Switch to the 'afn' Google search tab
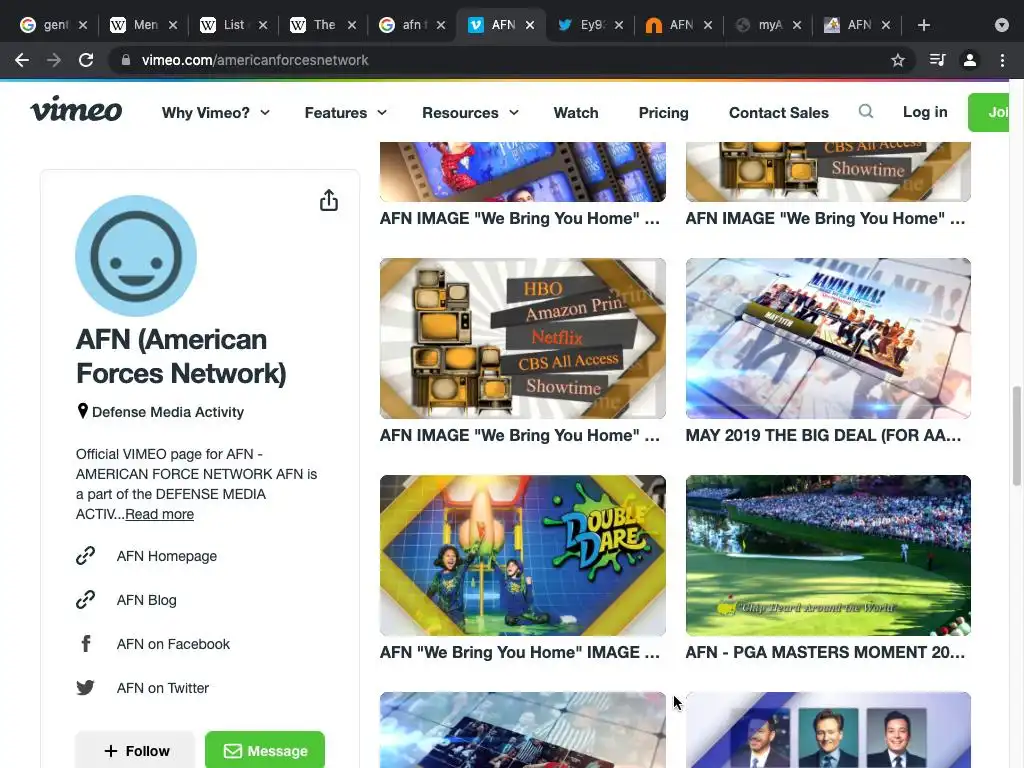This screenshot has width=1024, height=768. (412, 25)
